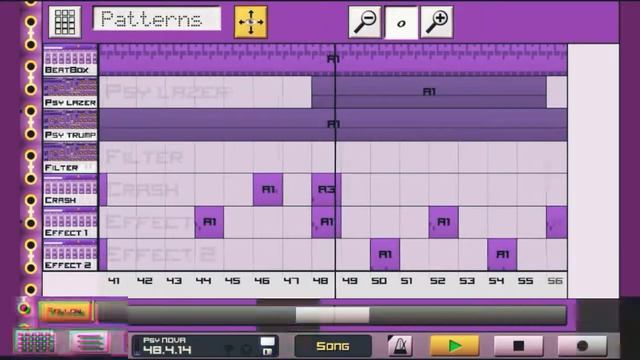Open the hamburger menu icon

coord(89,342)
